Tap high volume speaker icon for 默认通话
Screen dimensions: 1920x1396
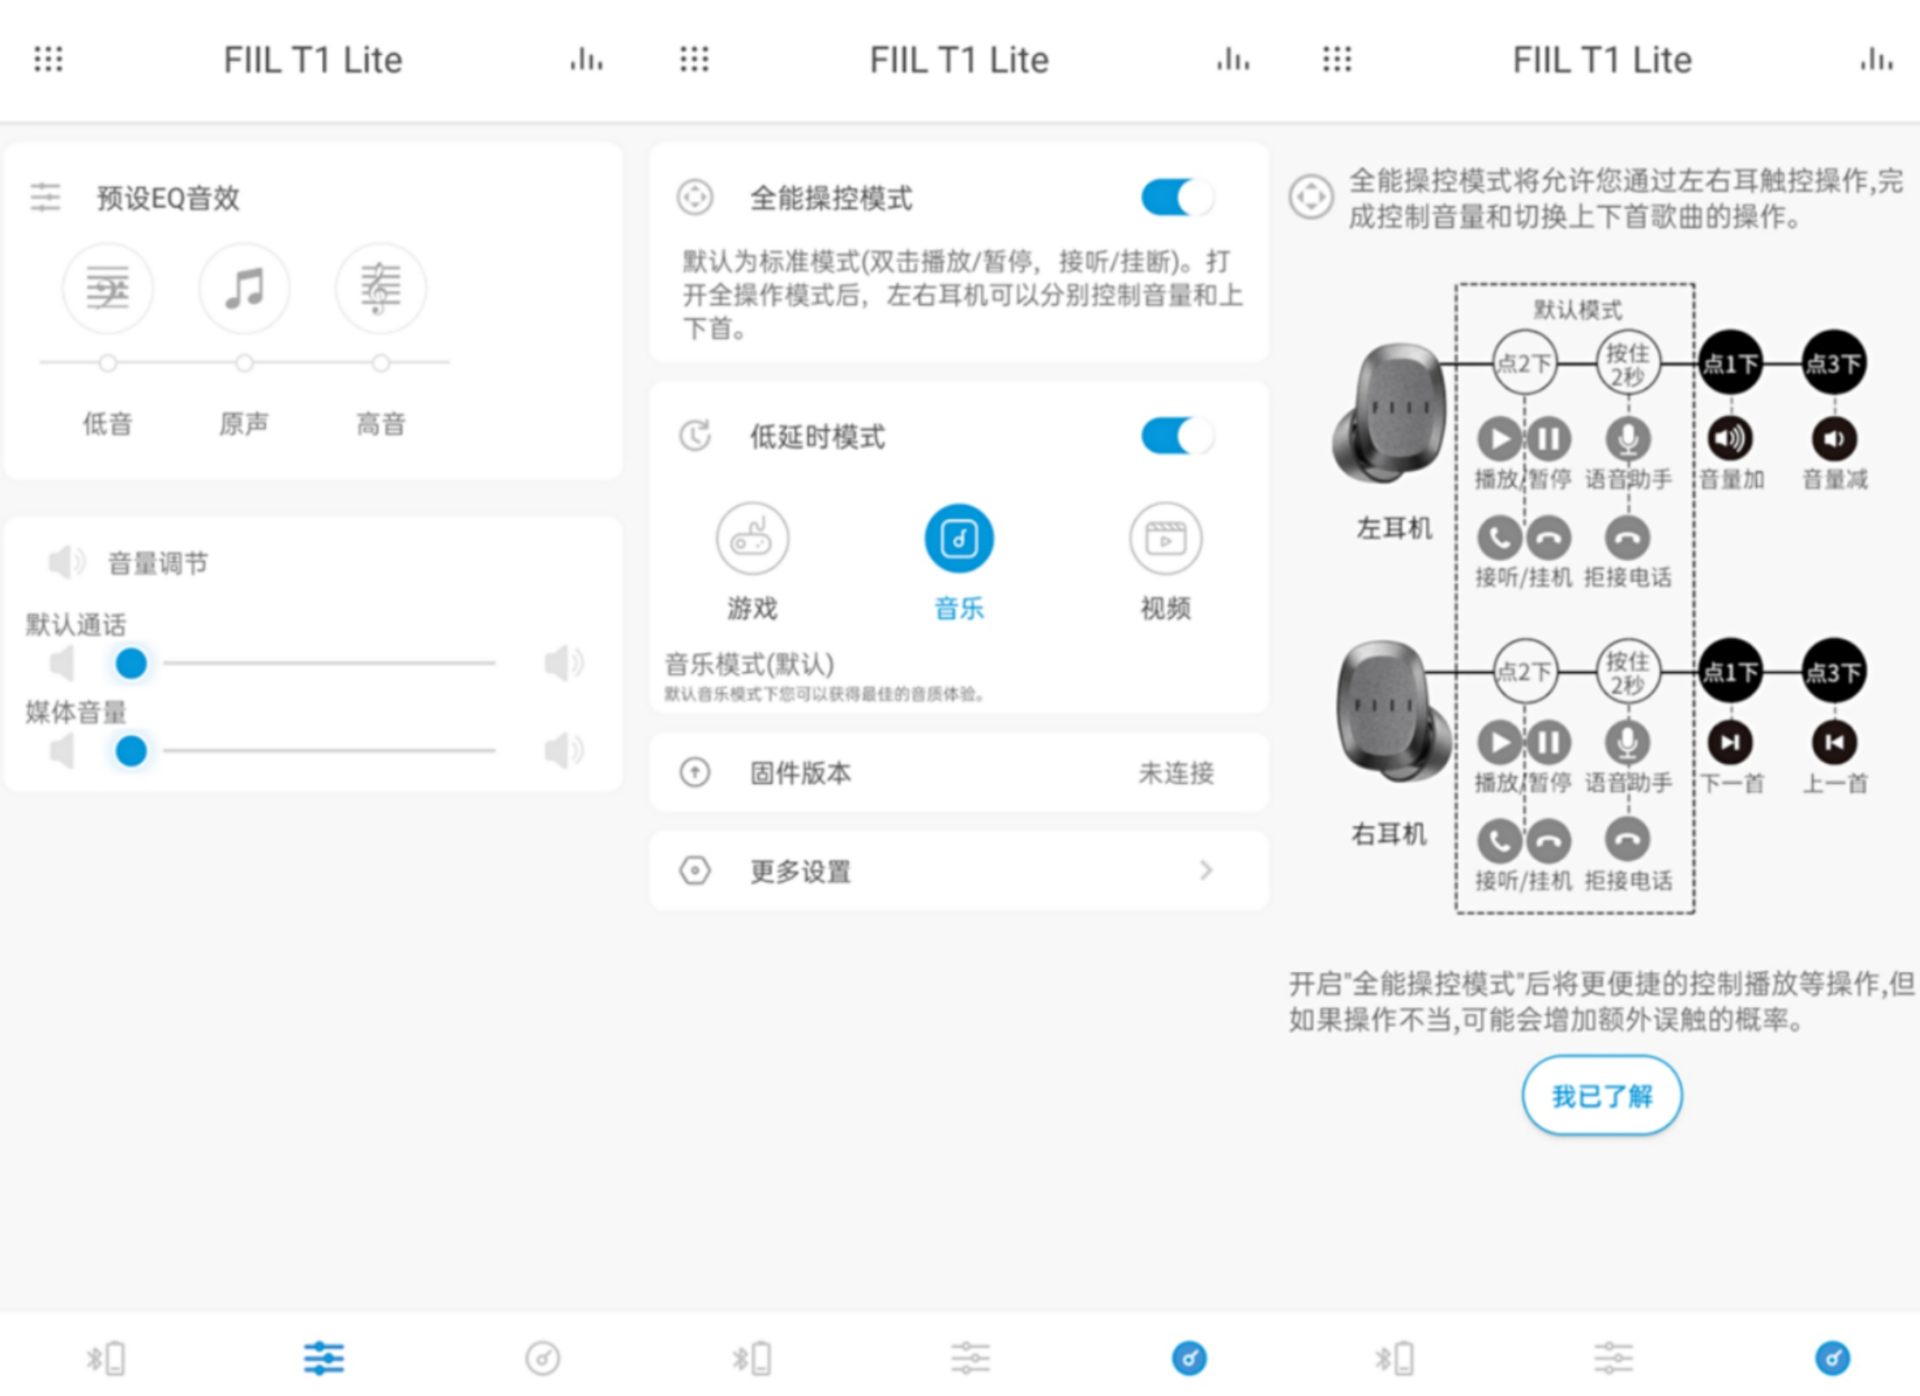[564, 663]
